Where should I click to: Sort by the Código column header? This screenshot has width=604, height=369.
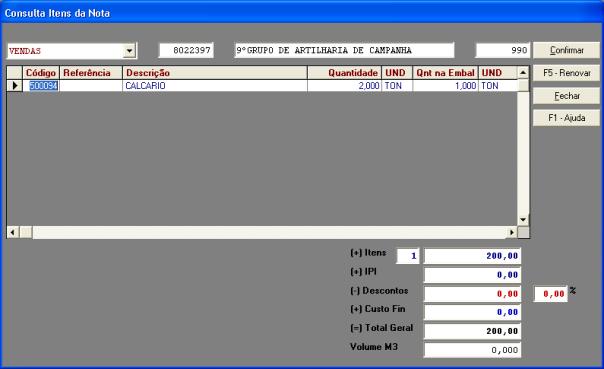41,72
